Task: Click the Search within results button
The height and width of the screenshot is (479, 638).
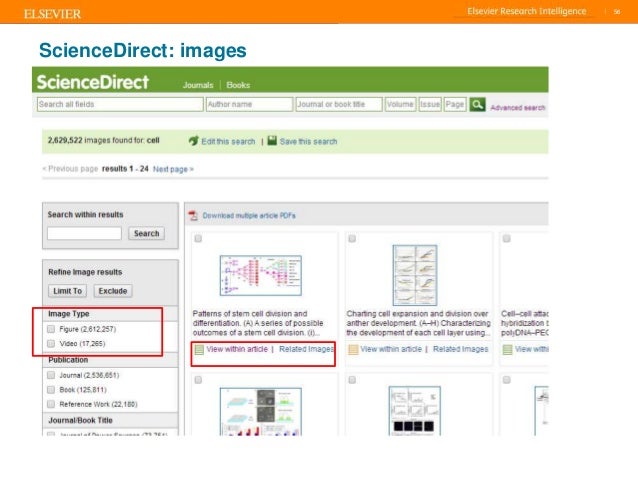Action: [146, 233]
